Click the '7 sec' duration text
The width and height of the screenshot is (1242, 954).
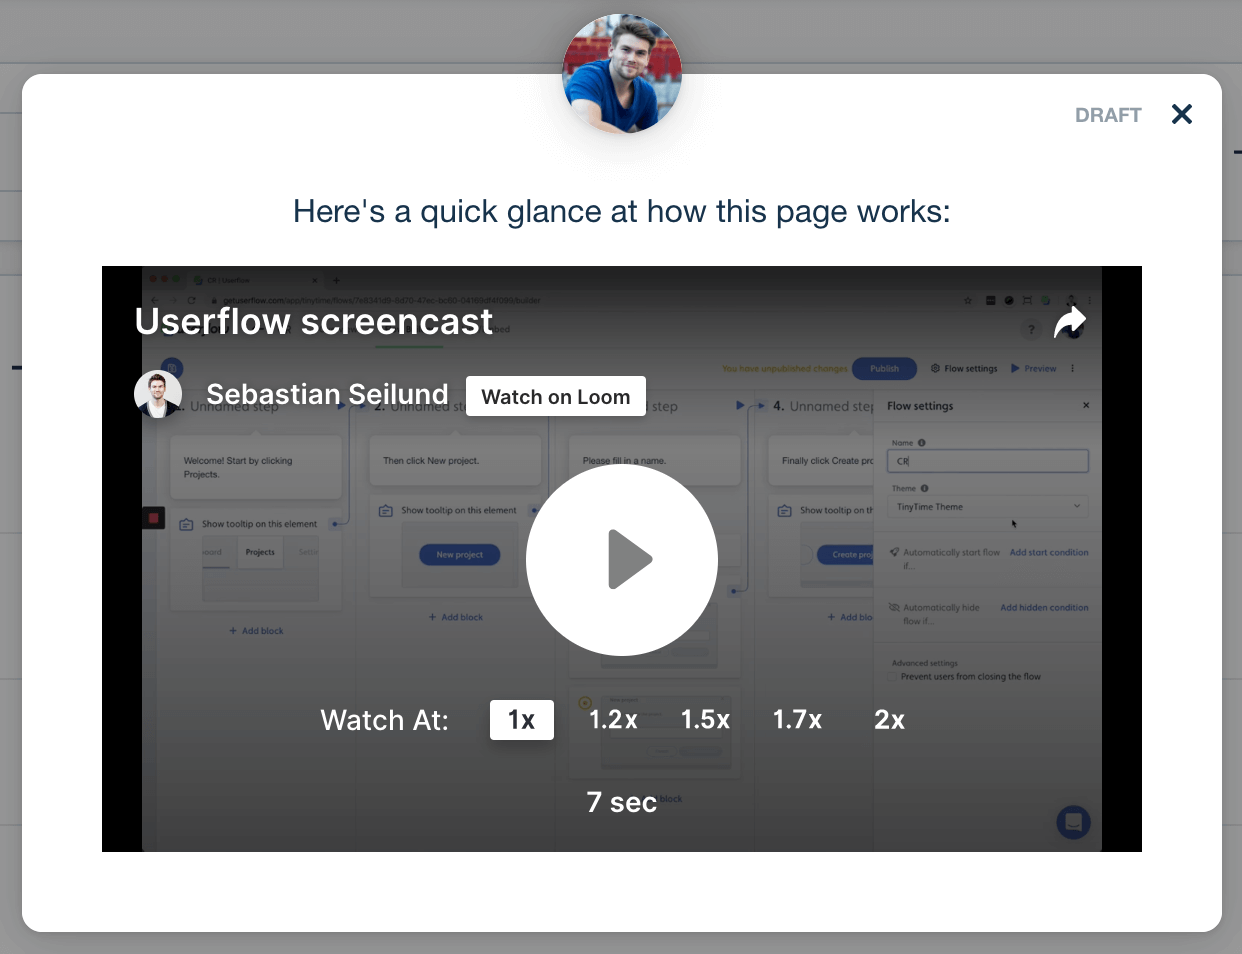(x=621, y=802)
